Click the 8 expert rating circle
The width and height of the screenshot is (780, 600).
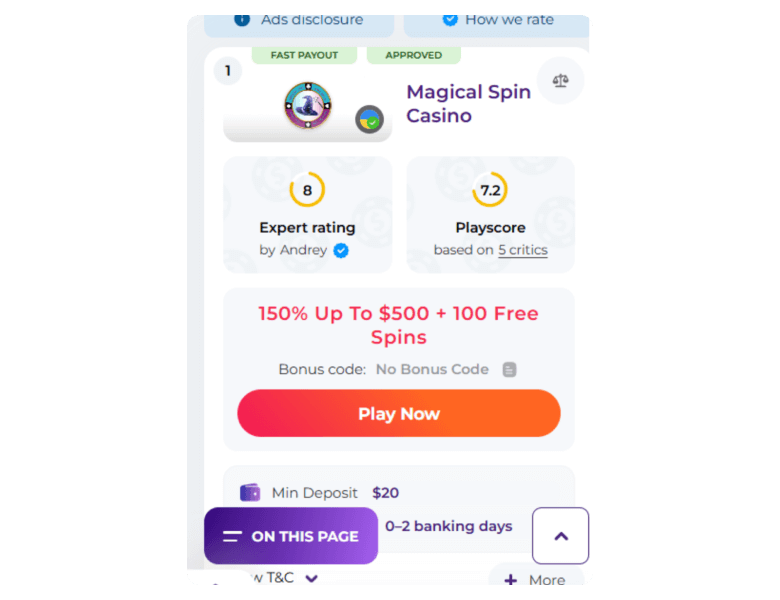[307, 190]
